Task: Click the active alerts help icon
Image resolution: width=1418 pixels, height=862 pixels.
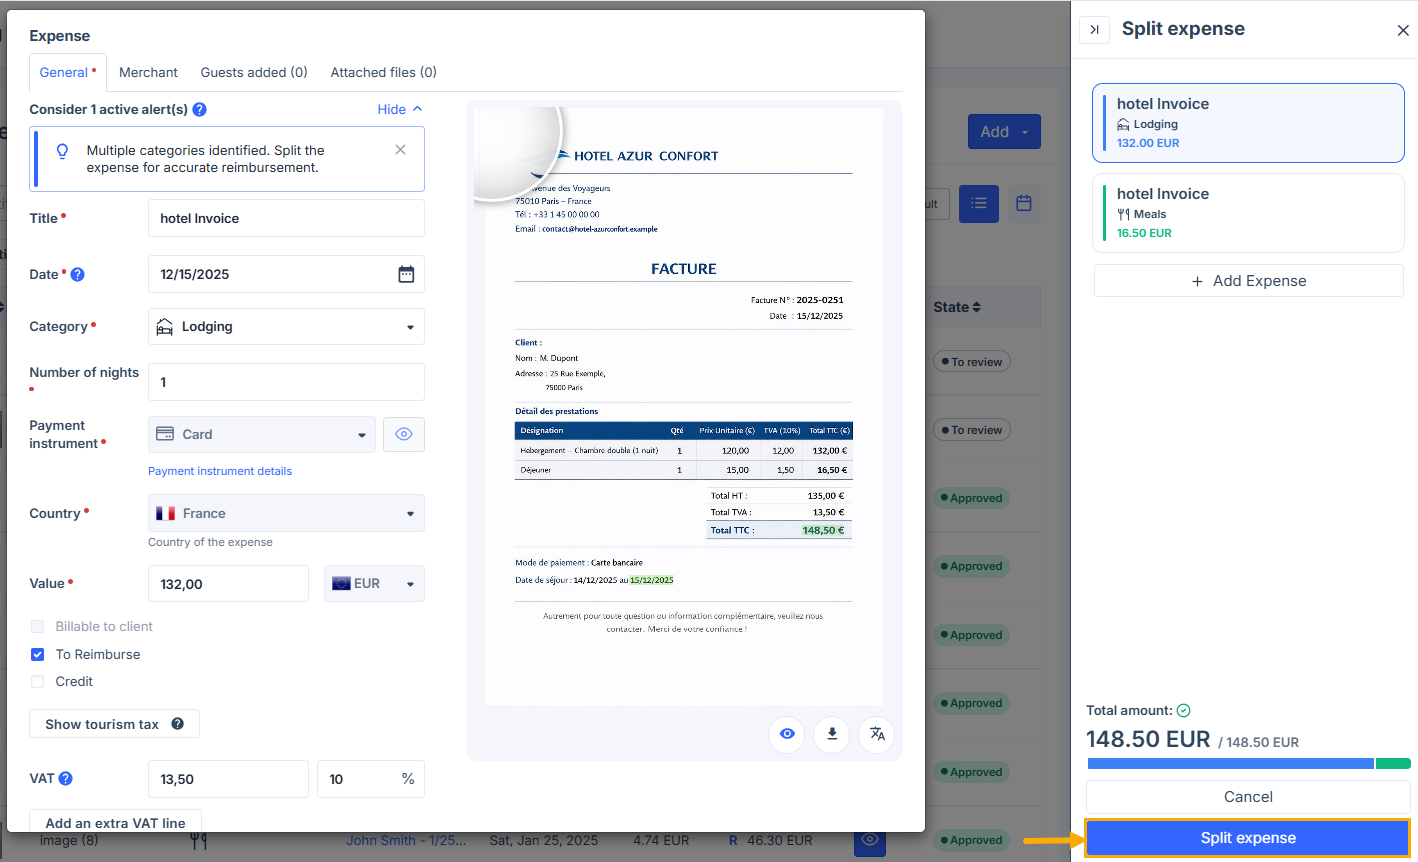Action: [x=199, y=109]
